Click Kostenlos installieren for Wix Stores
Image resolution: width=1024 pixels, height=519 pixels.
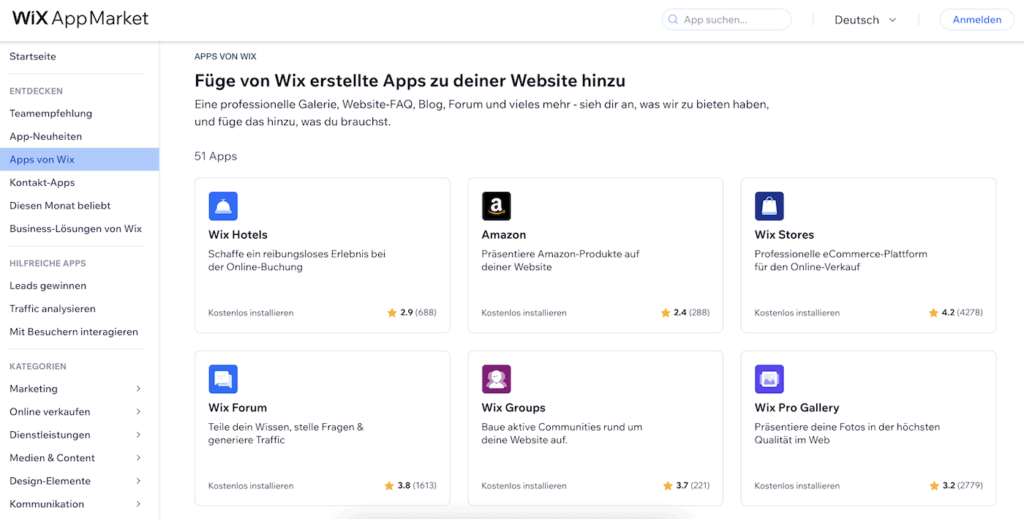[x=797, y=313]
